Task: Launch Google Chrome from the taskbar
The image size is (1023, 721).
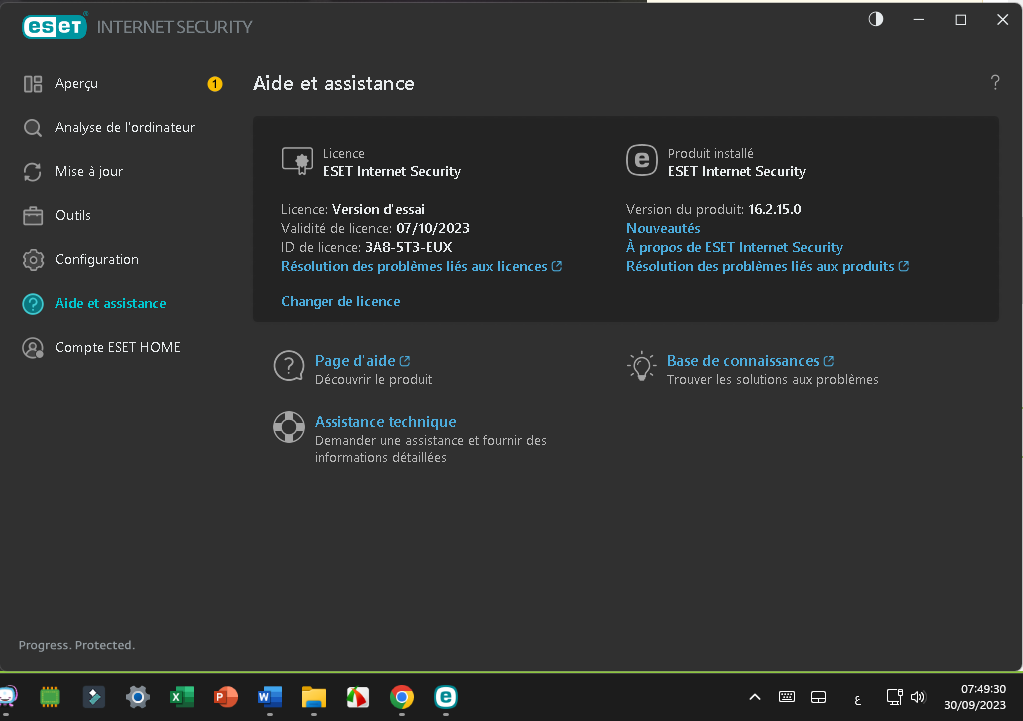Action: (402, 697)
